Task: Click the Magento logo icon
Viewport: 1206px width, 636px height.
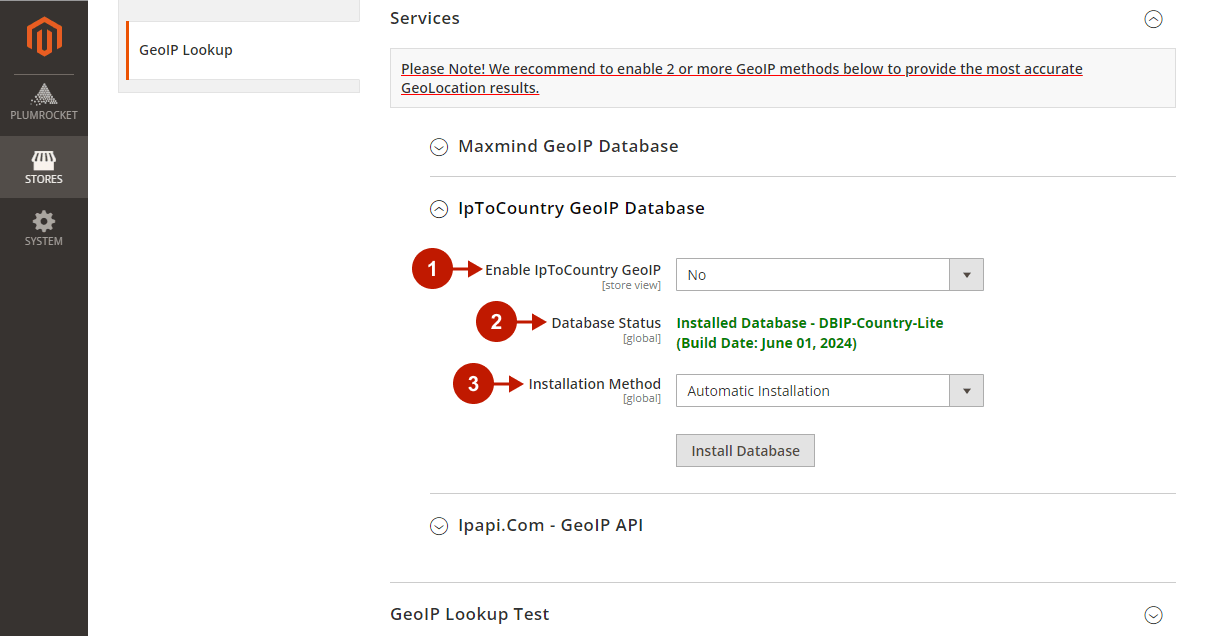Action: pyautogui.click(x=44, y=37)
